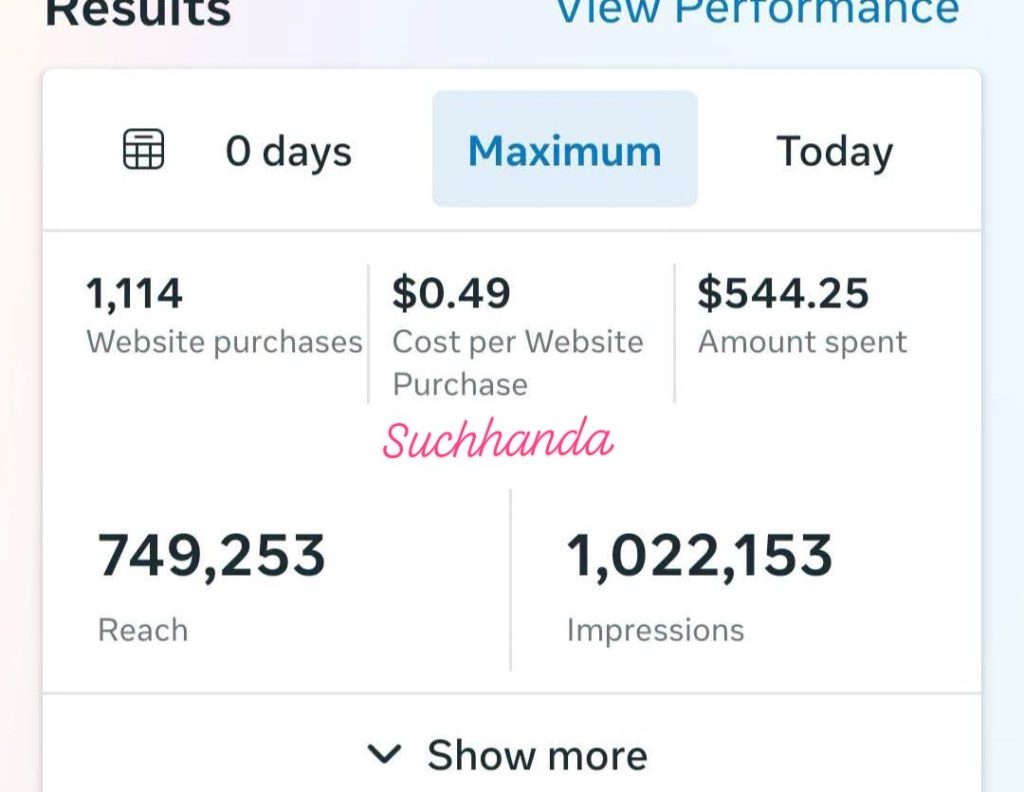Select the Reach metric label
Viewport: 1024px width, 792px height.
pyautogui.click(x=143, y=630)
